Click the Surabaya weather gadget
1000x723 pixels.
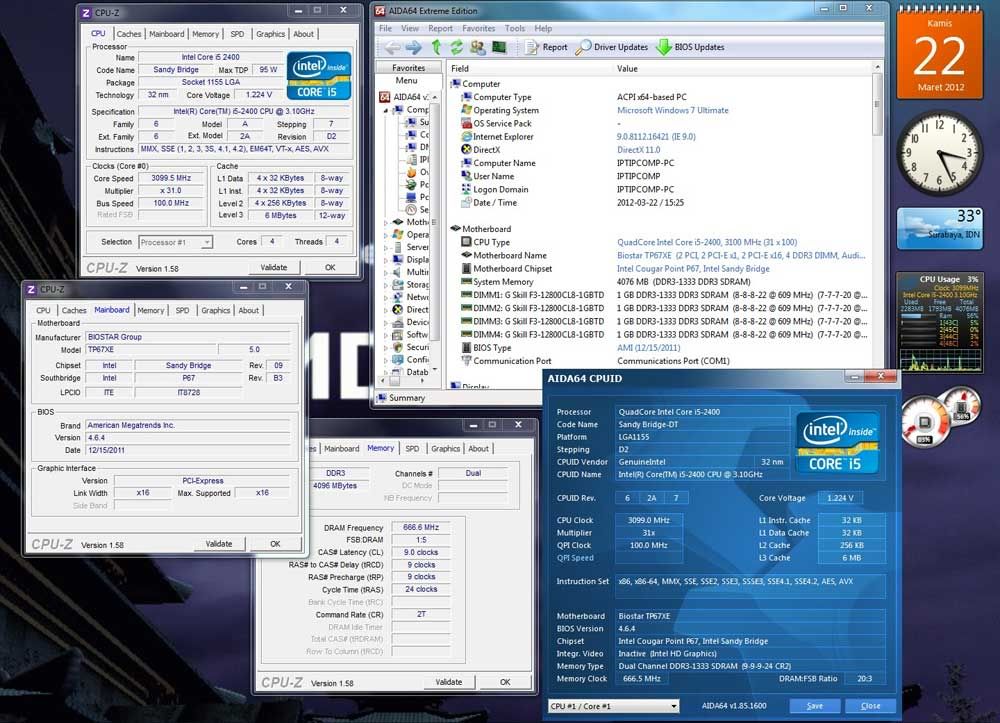point(939,228)
